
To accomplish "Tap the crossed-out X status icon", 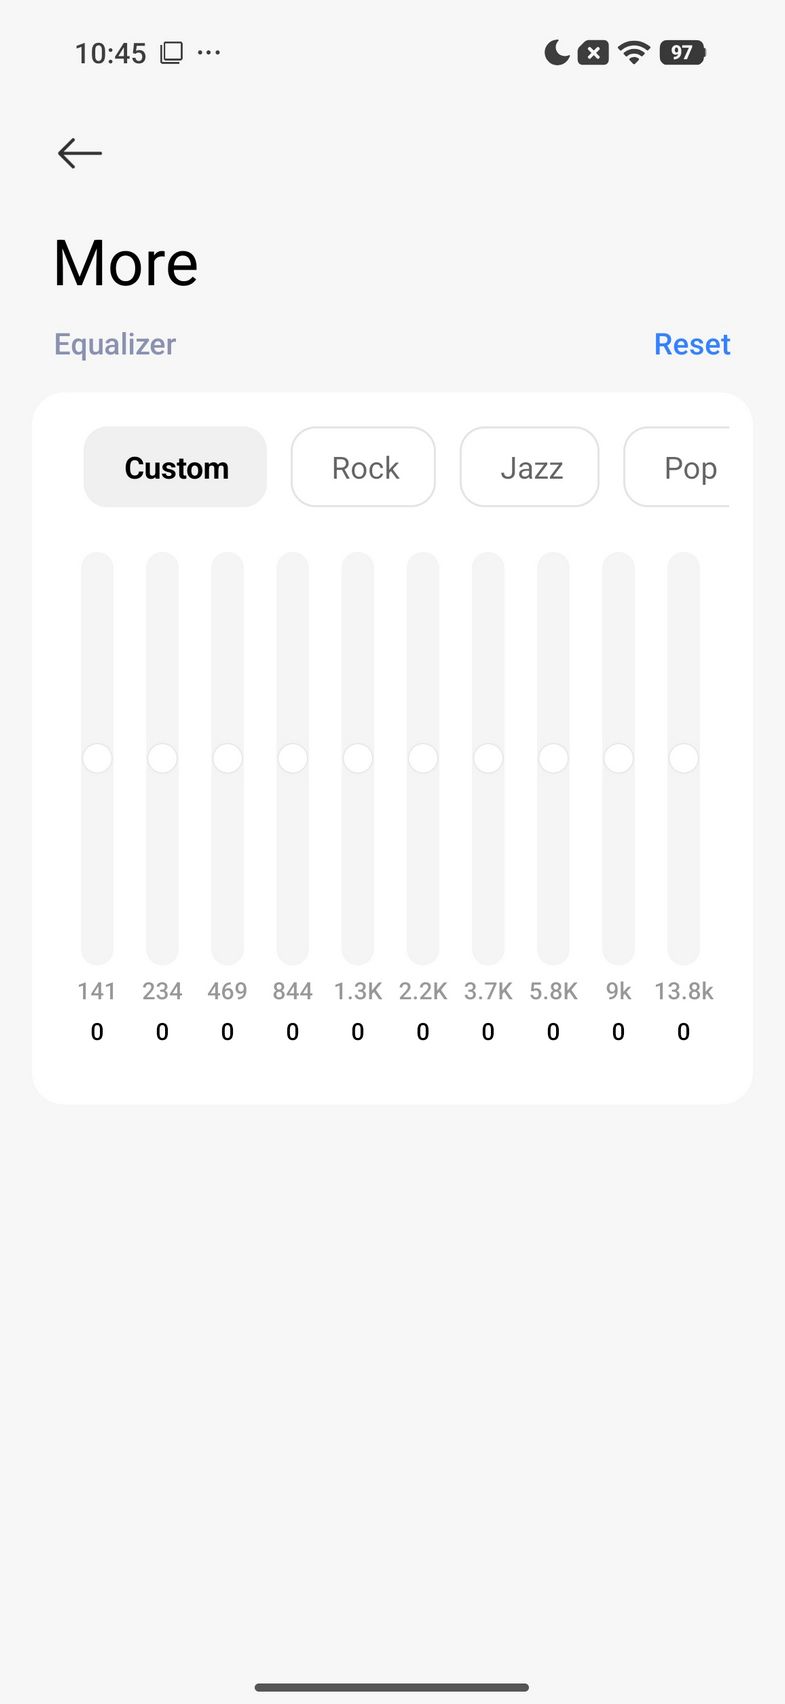I will pos(594,52).
